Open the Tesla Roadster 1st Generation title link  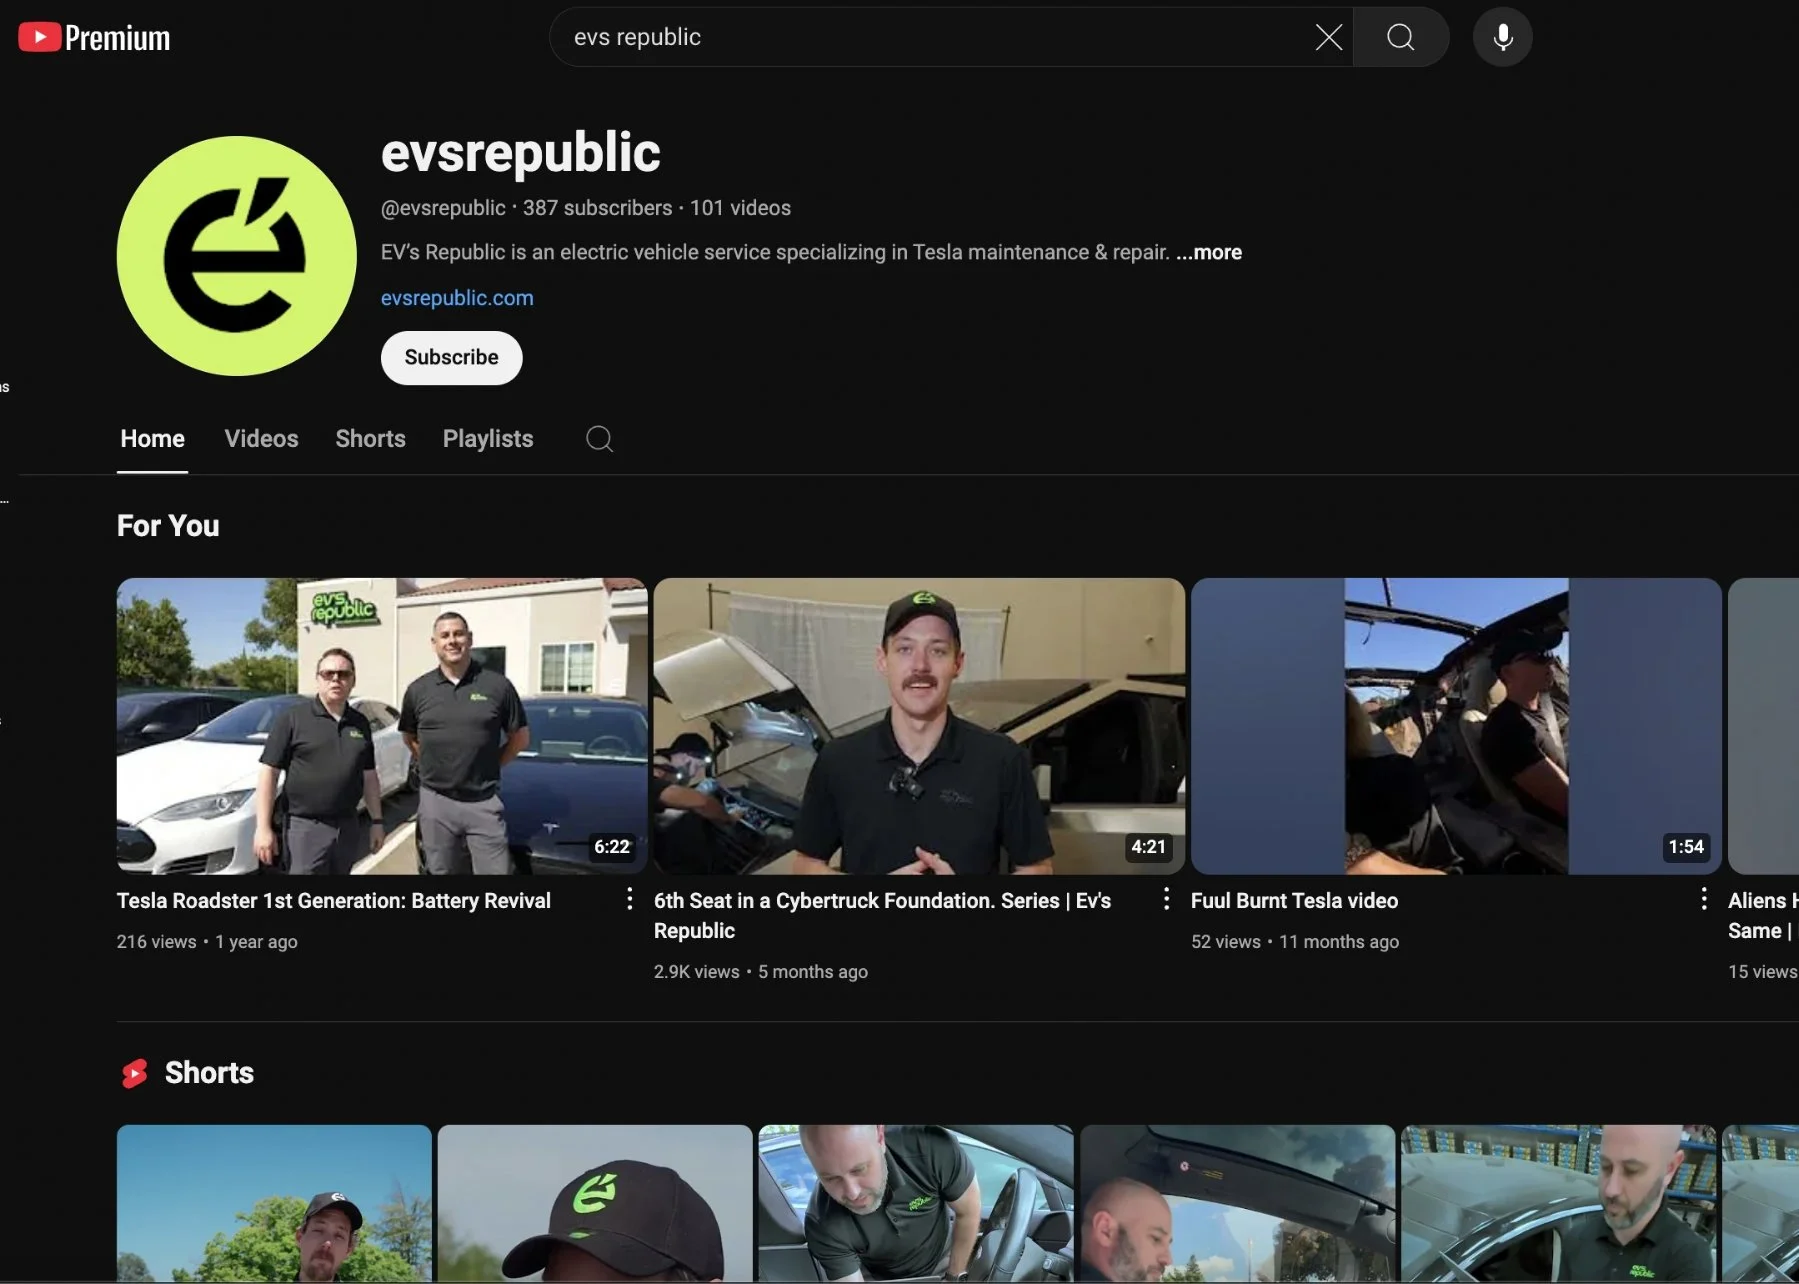334,901
